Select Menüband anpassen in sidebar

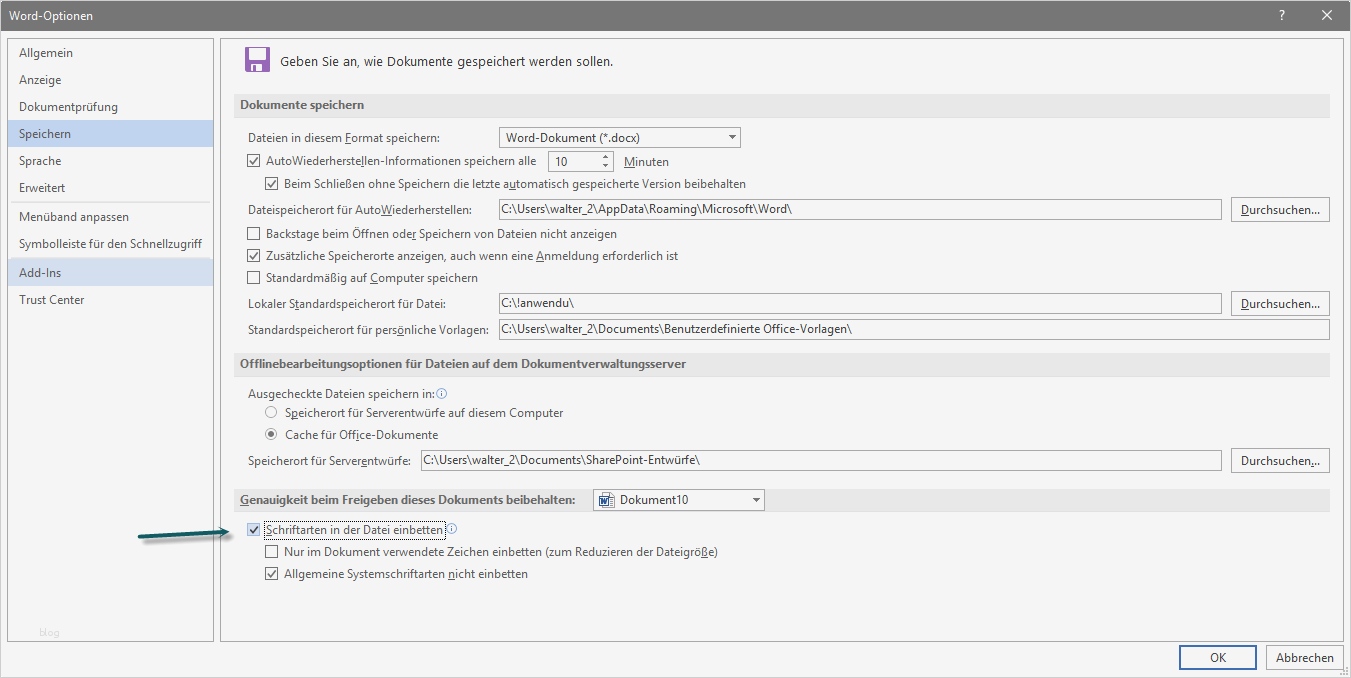[x=74, y=217]
